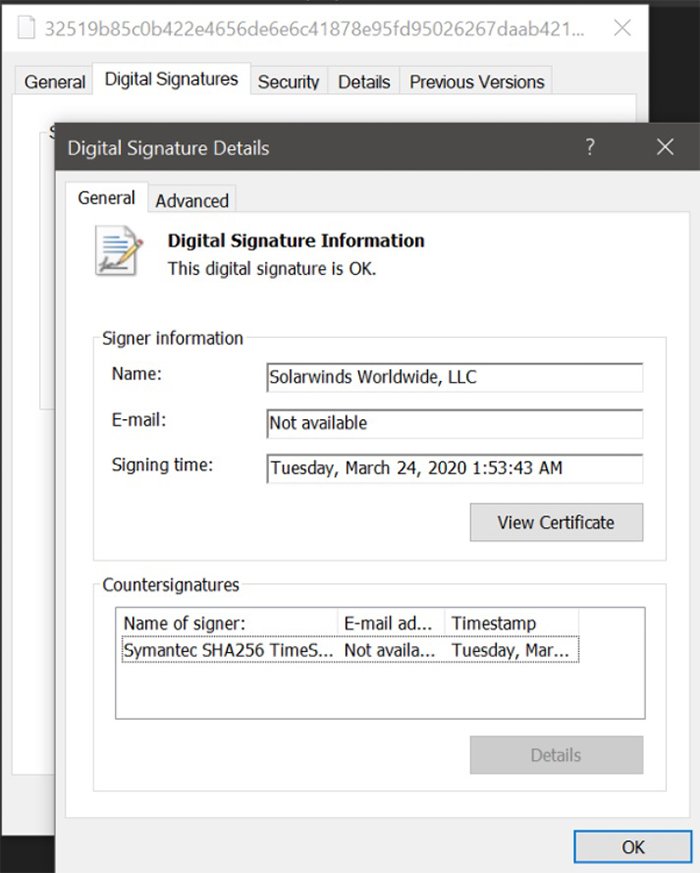Open the General tab of Digital Signature Details

pyautogui.click(x=106, y=198)
